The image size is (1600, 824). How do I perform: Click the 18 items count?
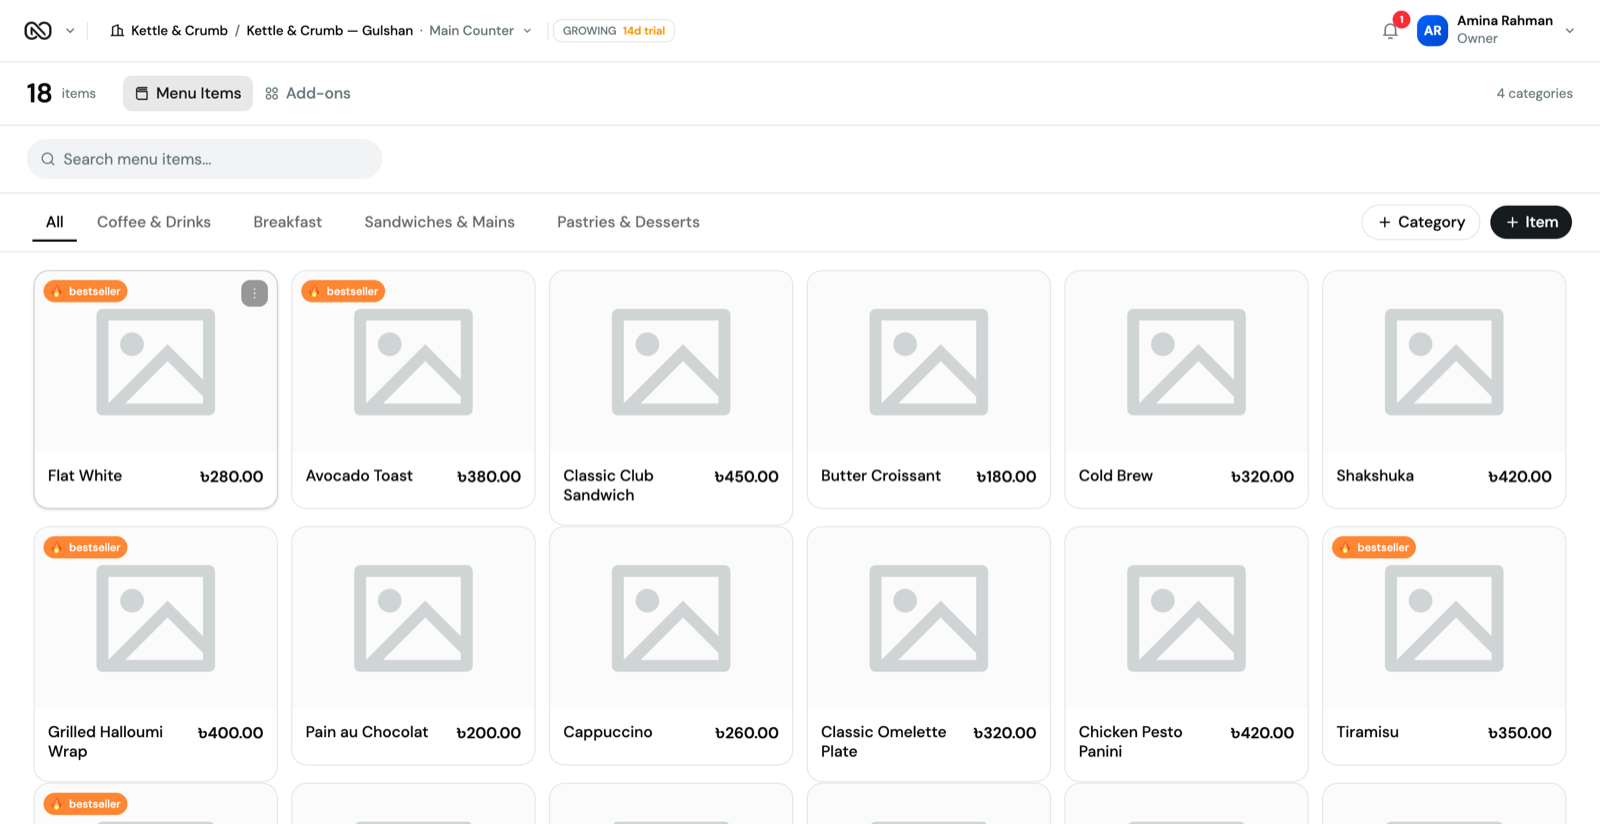click(x=61, y=93)
